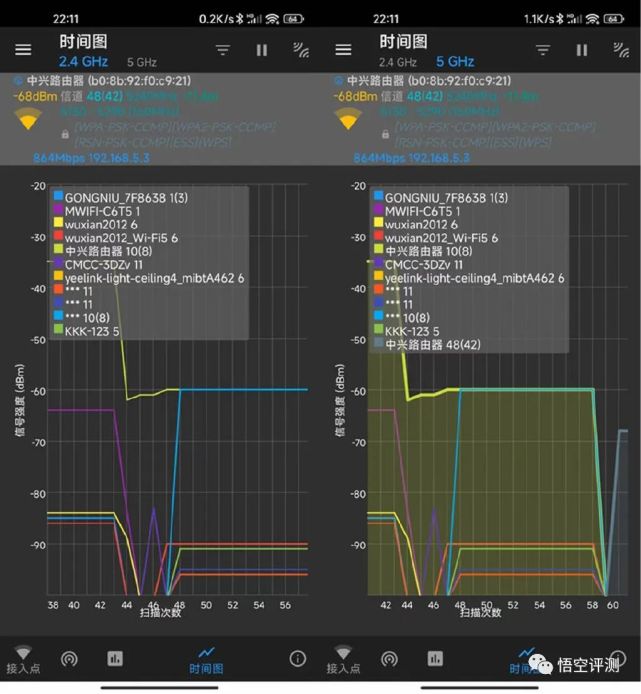Open the hamburger menu in the left screen
The height and width of the screenshot is (694, 641).
pos(23,50)
